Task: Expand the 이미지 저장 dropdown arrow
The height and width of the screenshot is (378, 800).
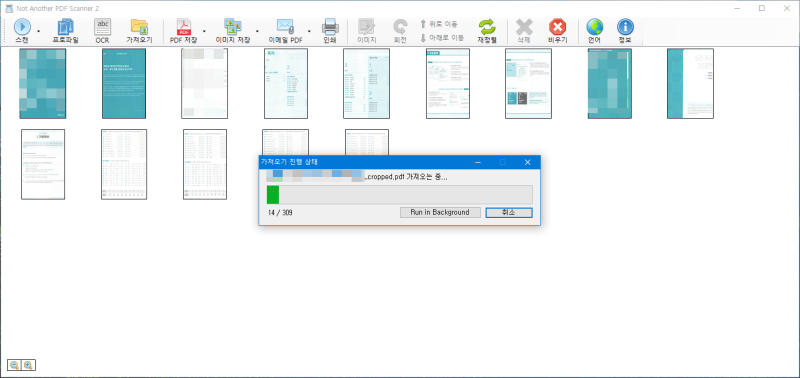Action: (x=257, y=31)
